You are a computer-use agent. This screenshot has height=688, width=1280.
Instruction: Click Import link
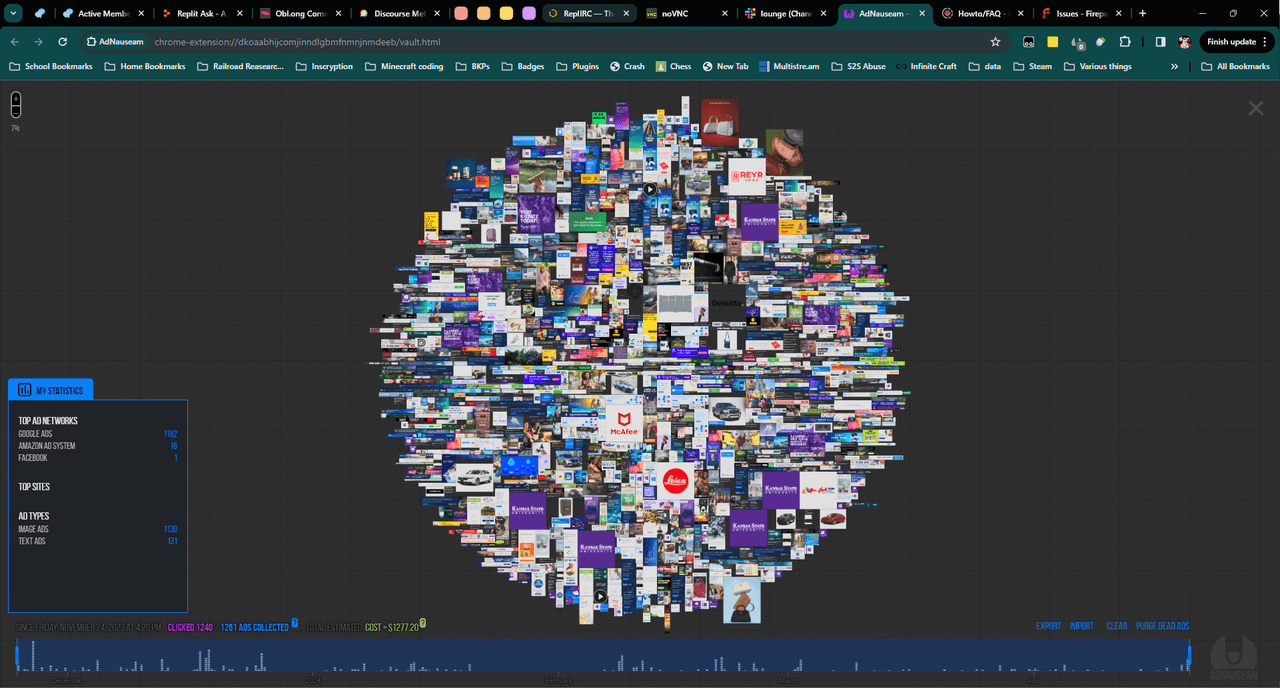coord(1082,626)
